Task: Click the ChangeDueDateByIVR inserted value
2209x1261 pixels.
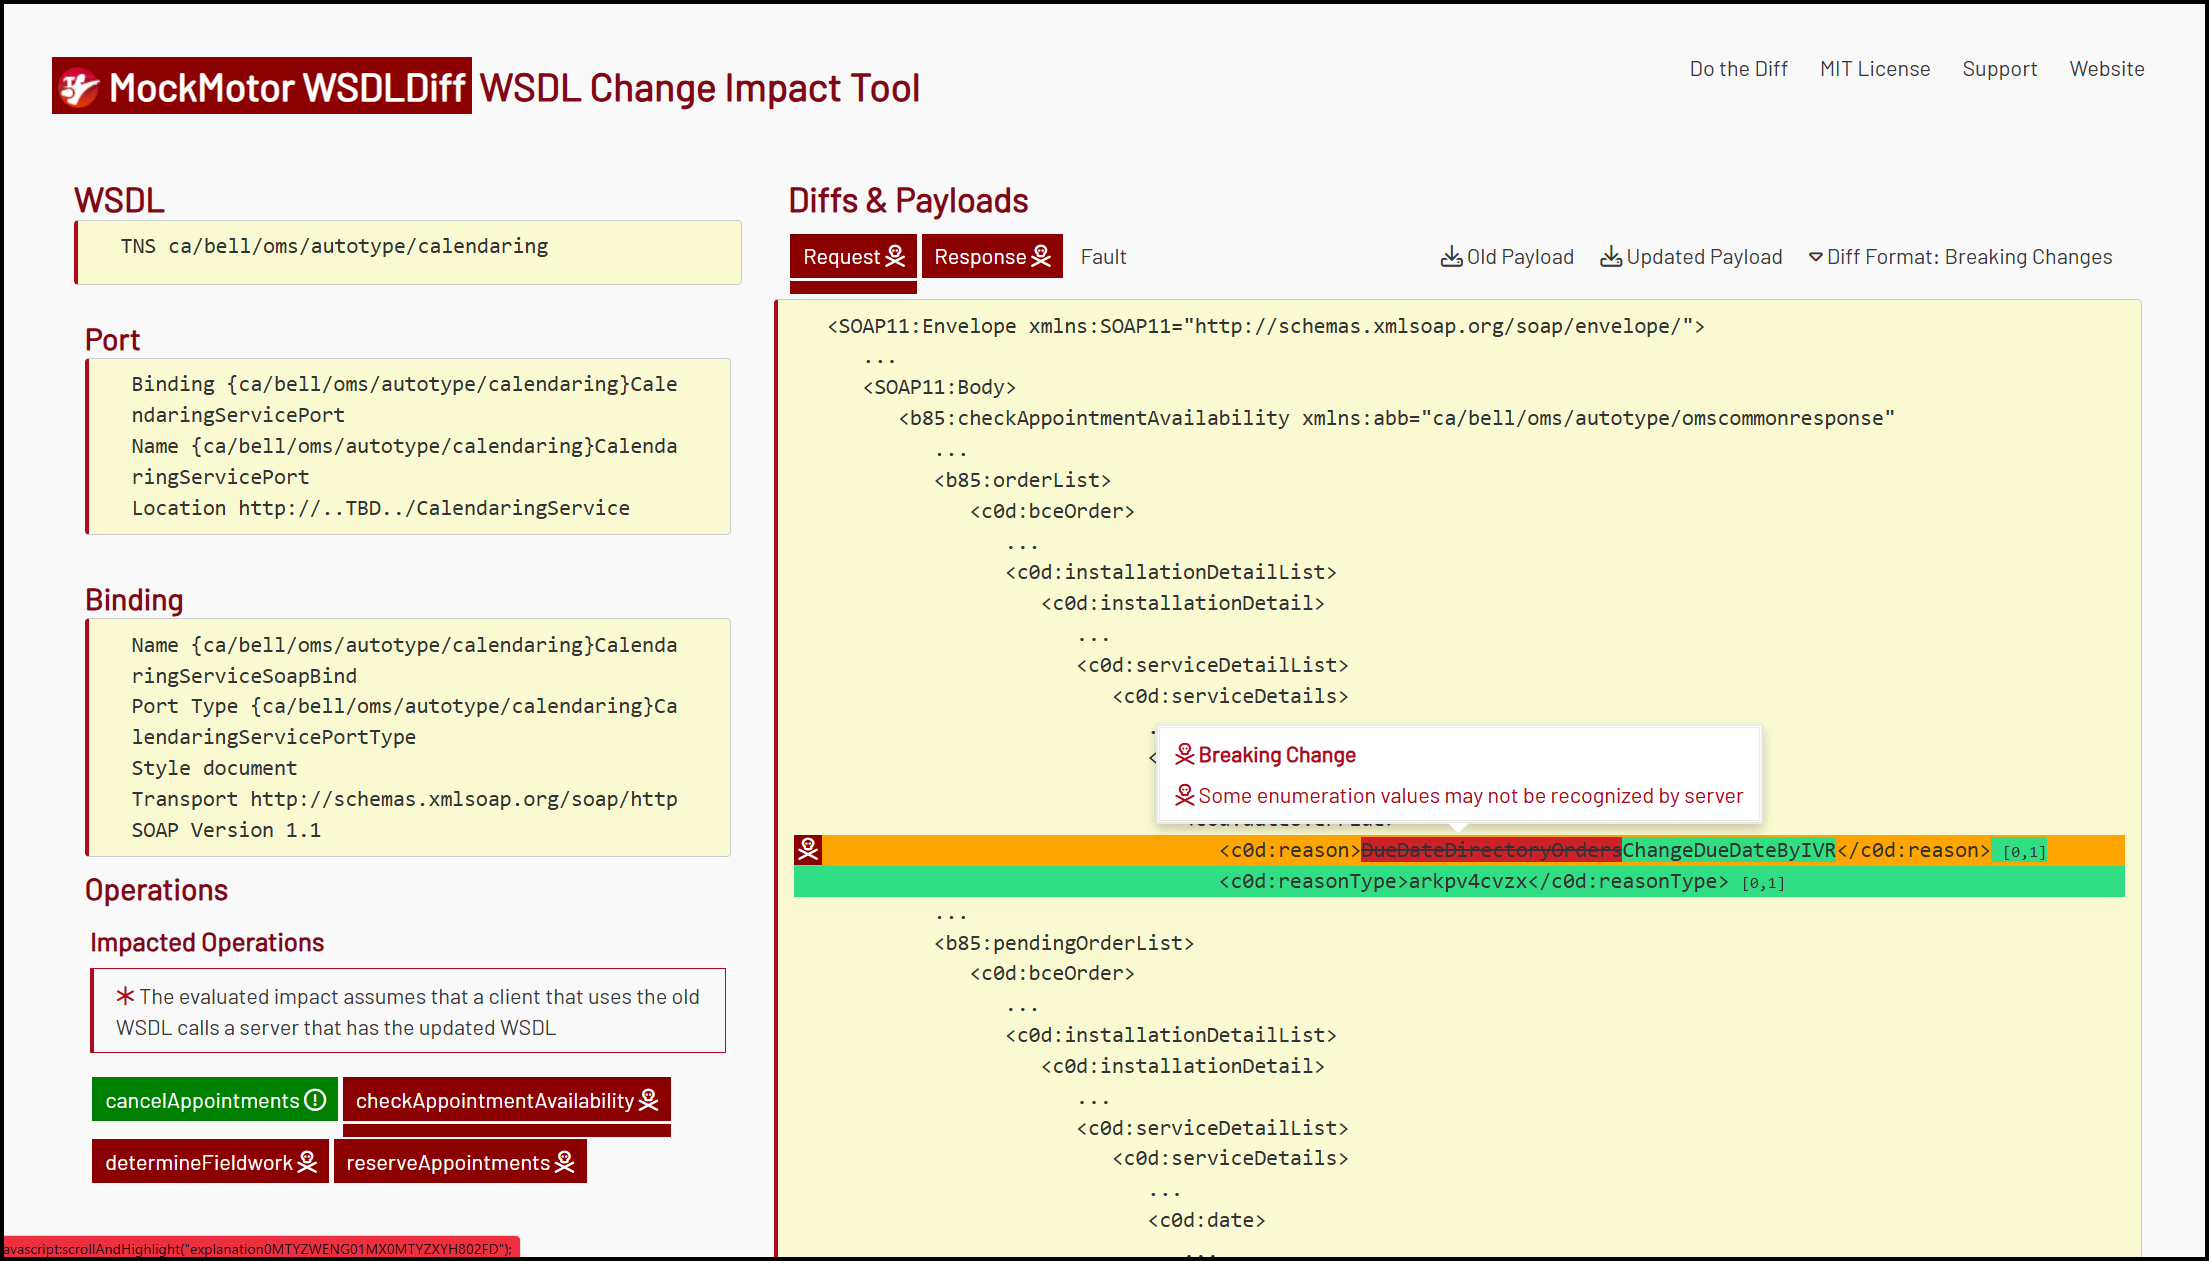Action: pyautogui.click(x=1728, y=850)
